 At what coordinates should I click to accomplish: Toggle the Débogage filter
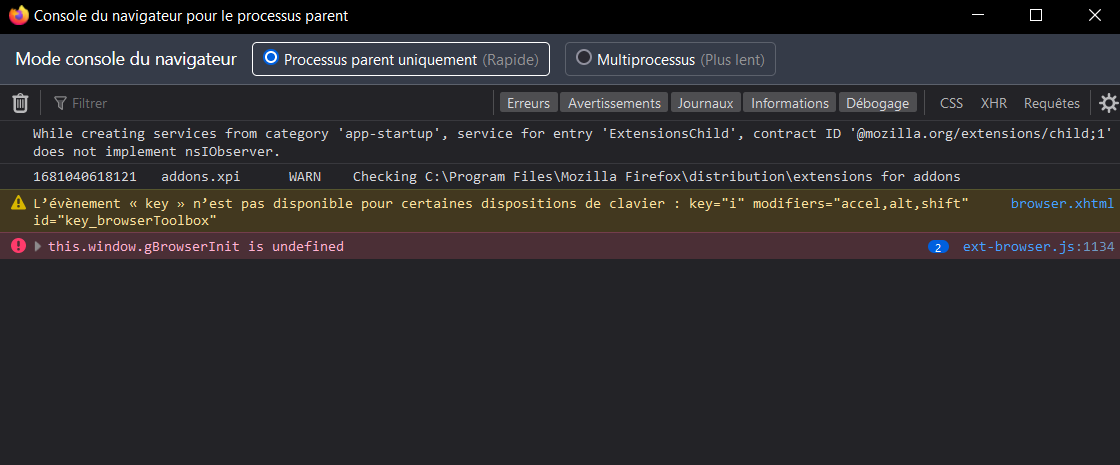(x=877, y=103)
